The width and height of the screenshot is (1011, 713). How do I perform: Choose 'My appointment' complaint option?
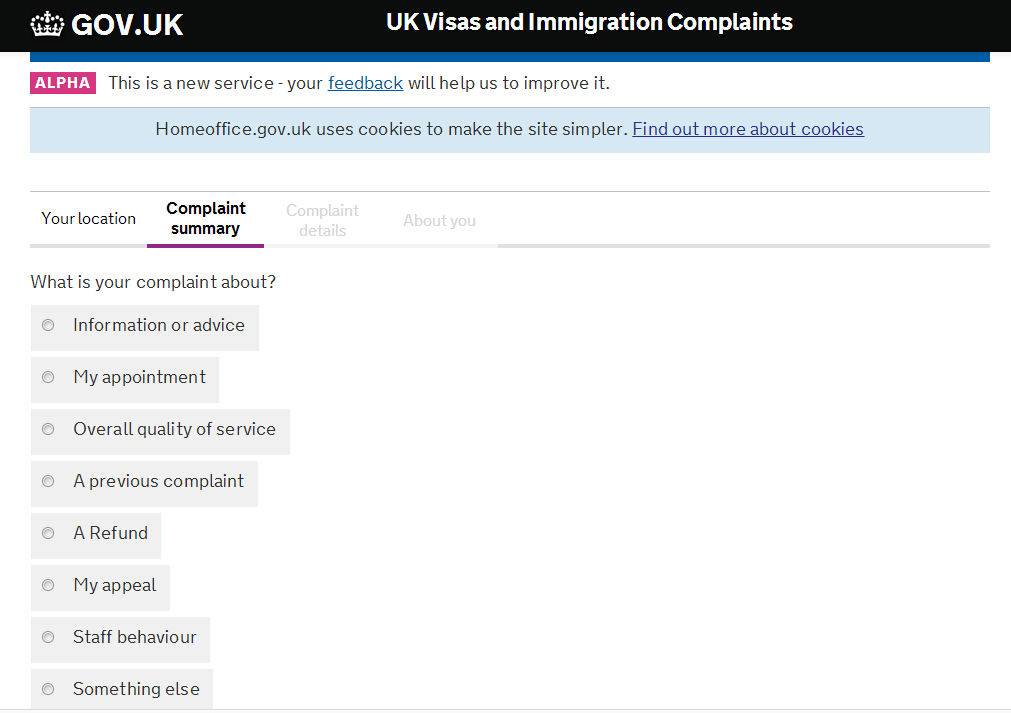tap(48, 377)
